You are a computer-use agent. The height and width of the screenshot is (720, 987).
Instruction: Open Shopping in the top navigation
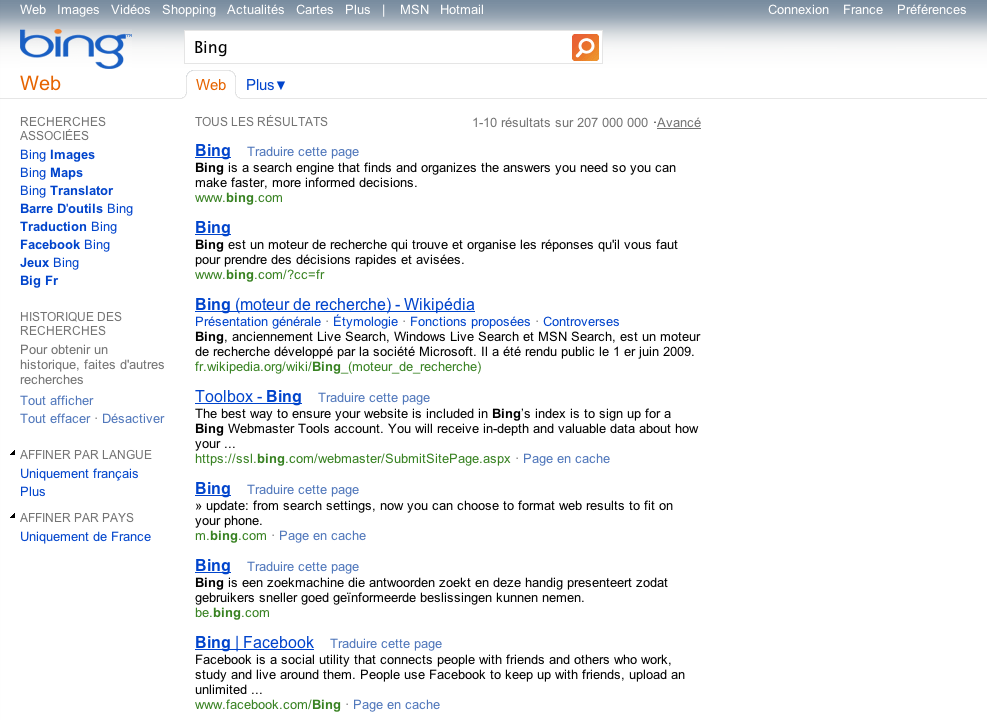coord(189,9)
